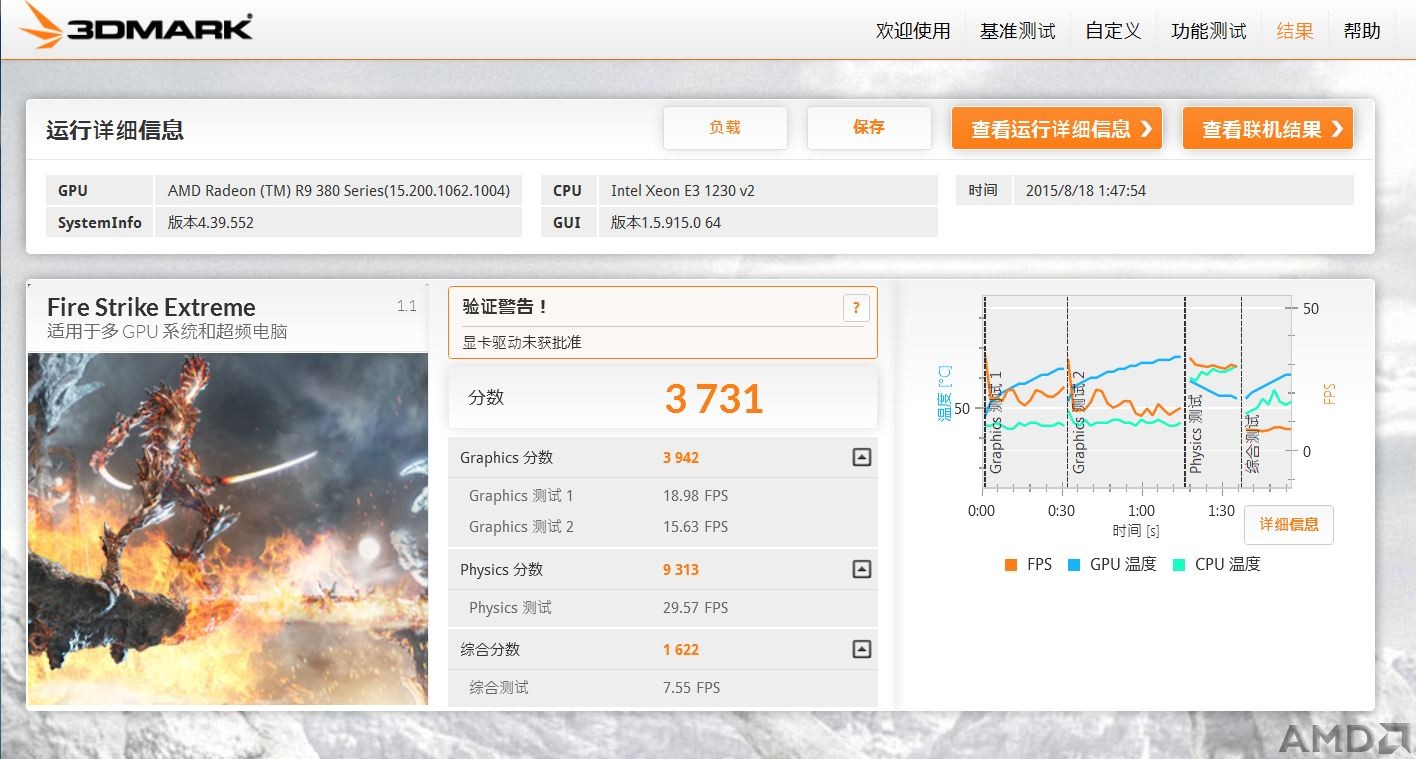Switch to the 基准测试 tab
Image resolution: width=1416 pixels, height=759 pixels.
point(1017,31)
